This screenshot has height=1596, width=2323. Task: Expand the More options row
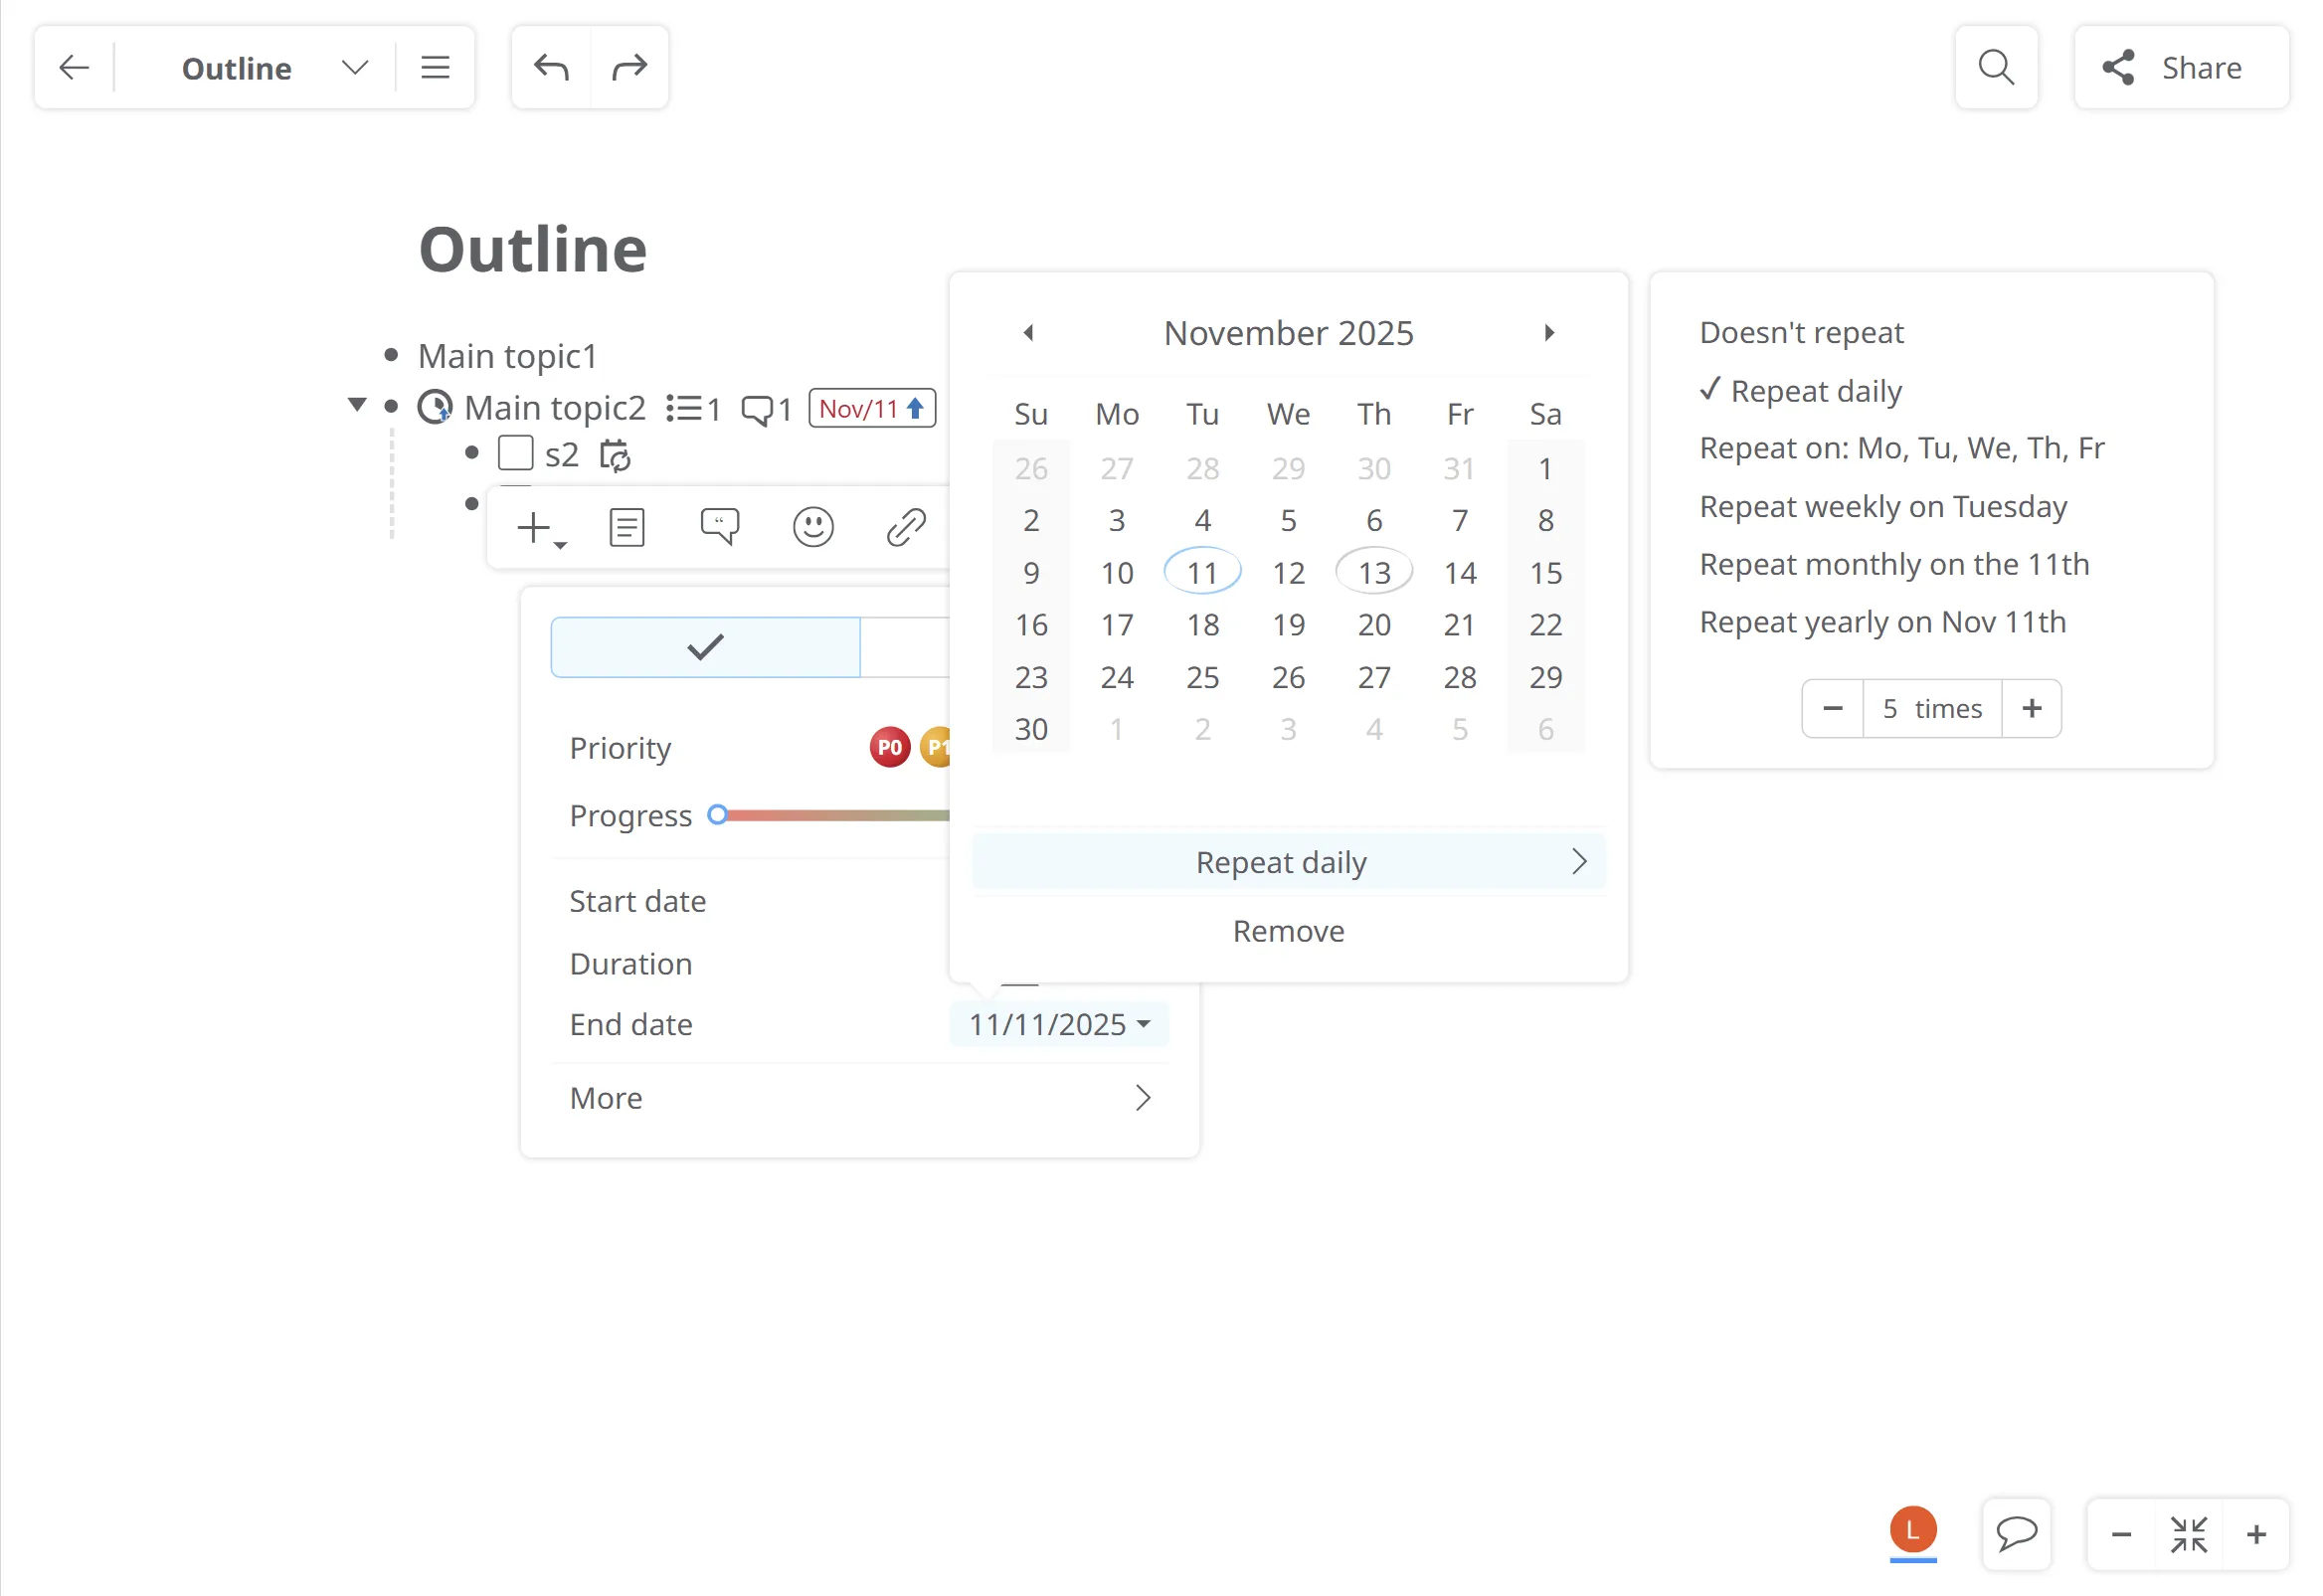click(x=860, y=1098)
